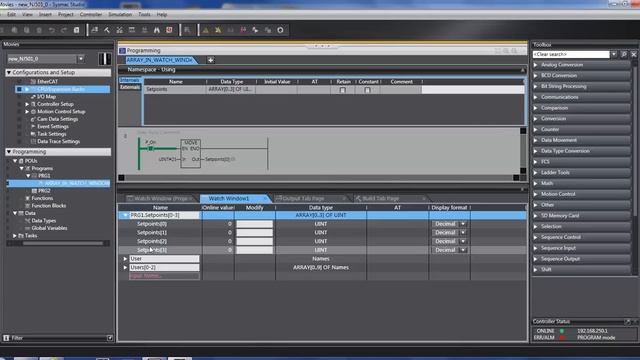Click the Transfer icon left of circular icon
The height and width of the screenshot is (360, 640).
[268, 30]
